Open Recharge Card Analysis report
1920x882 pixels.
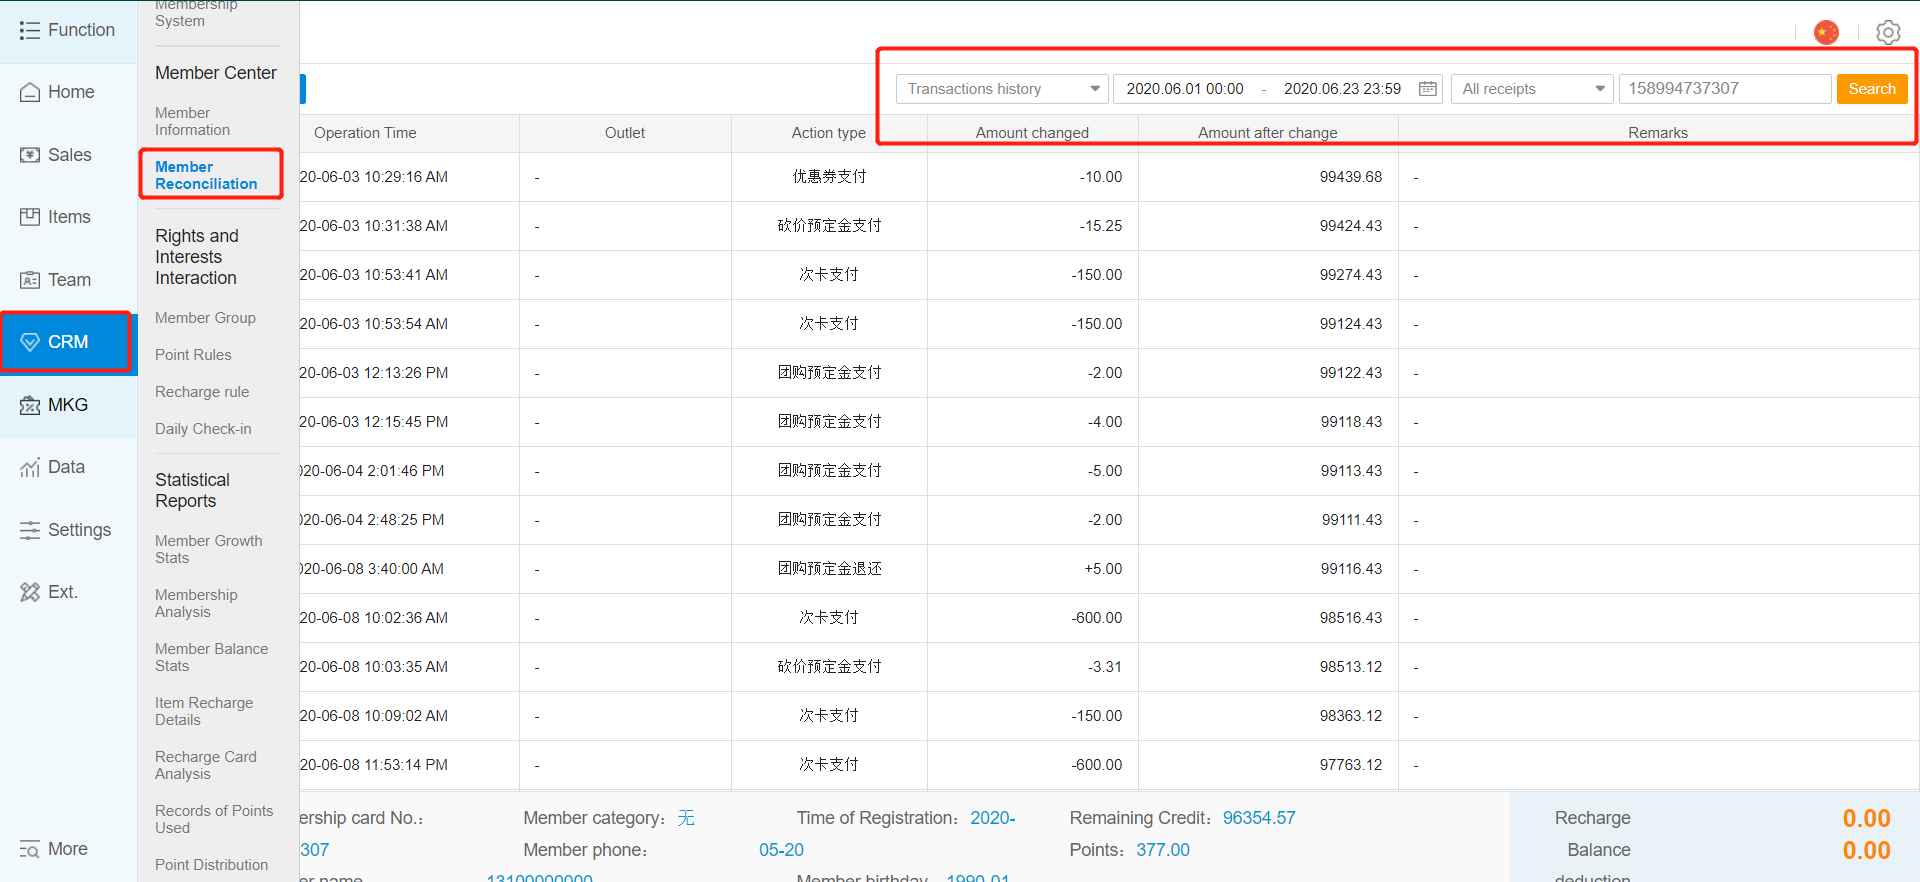(206, 766)
